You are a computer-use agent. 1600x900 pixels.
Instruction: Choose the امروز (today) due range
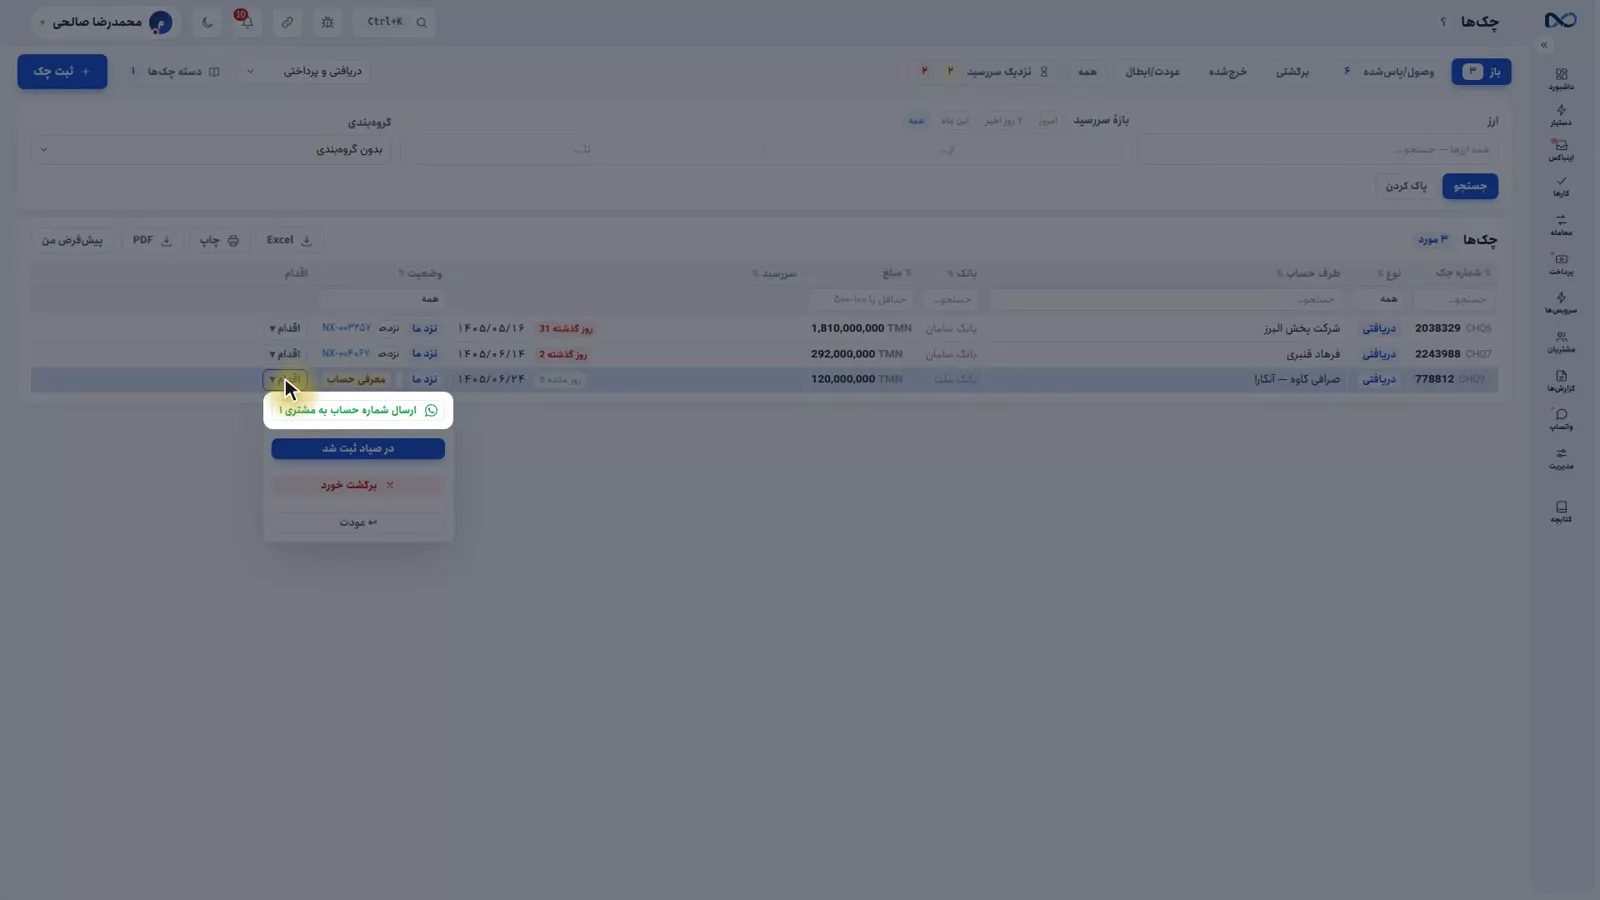(x=1047, y=121)
